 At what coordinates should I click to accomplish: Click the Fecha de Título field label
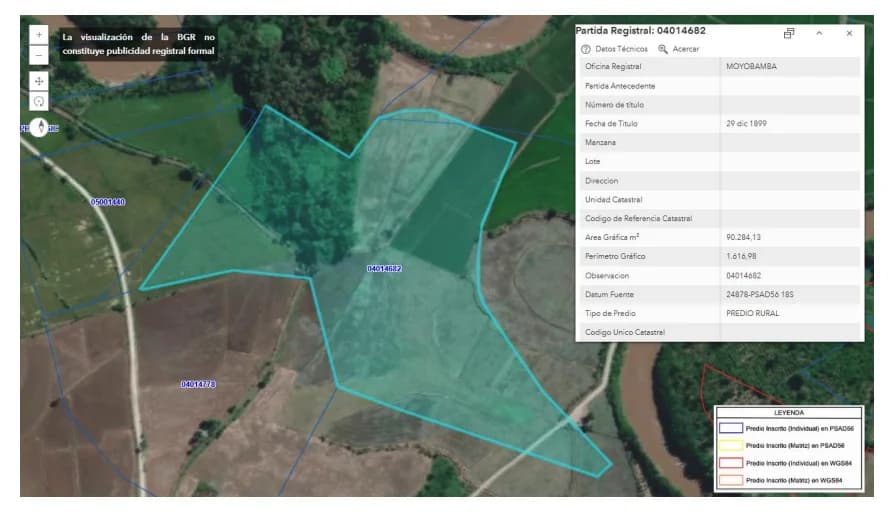tap(611, 123)
